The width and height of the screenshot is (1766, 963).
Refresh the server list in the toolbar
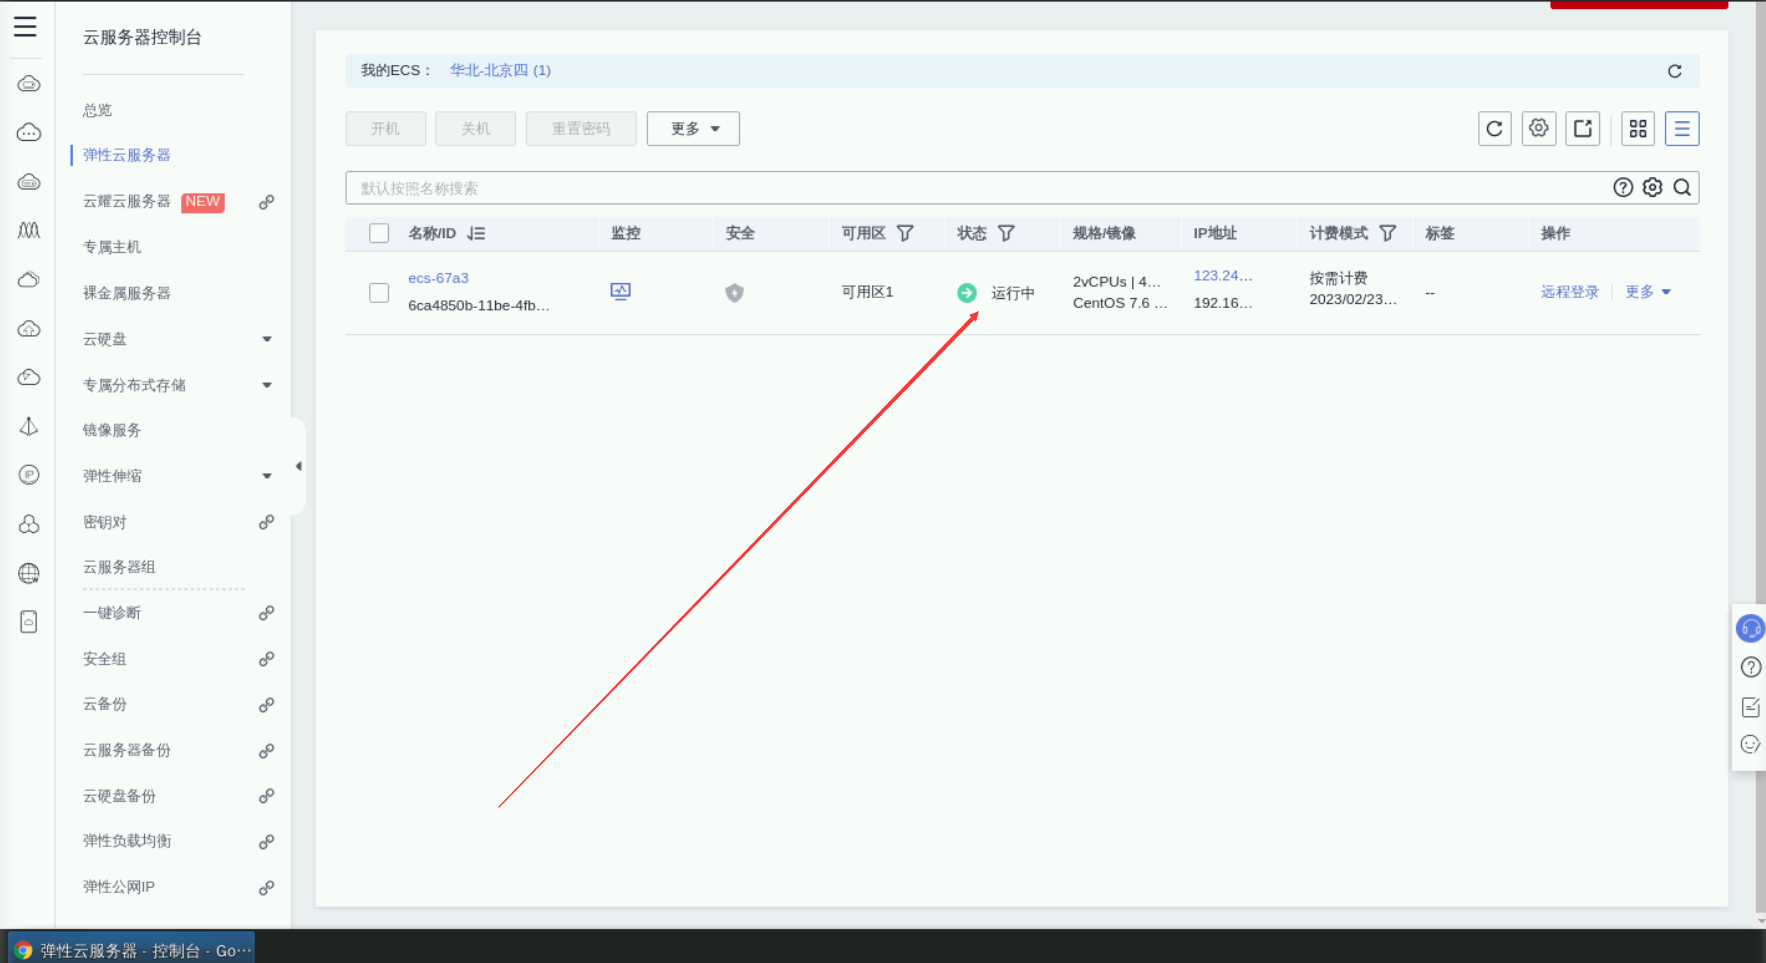coord(1494,128)
